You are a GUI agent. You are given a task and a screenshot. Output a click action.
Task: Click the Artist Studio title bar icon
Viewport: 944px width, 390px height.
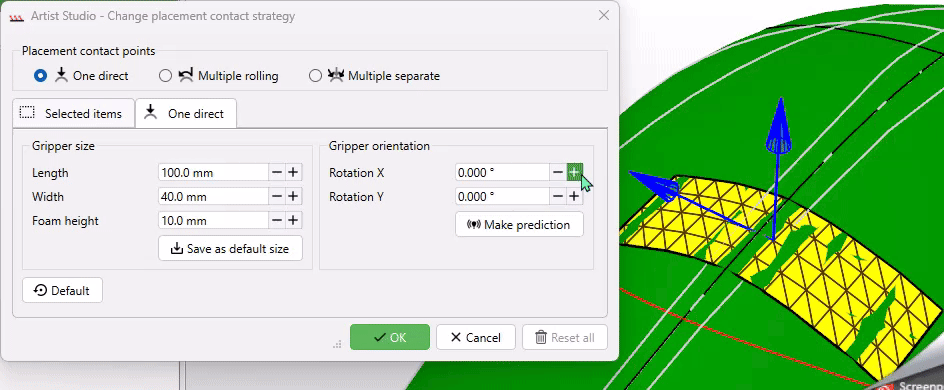coord(17,17)
